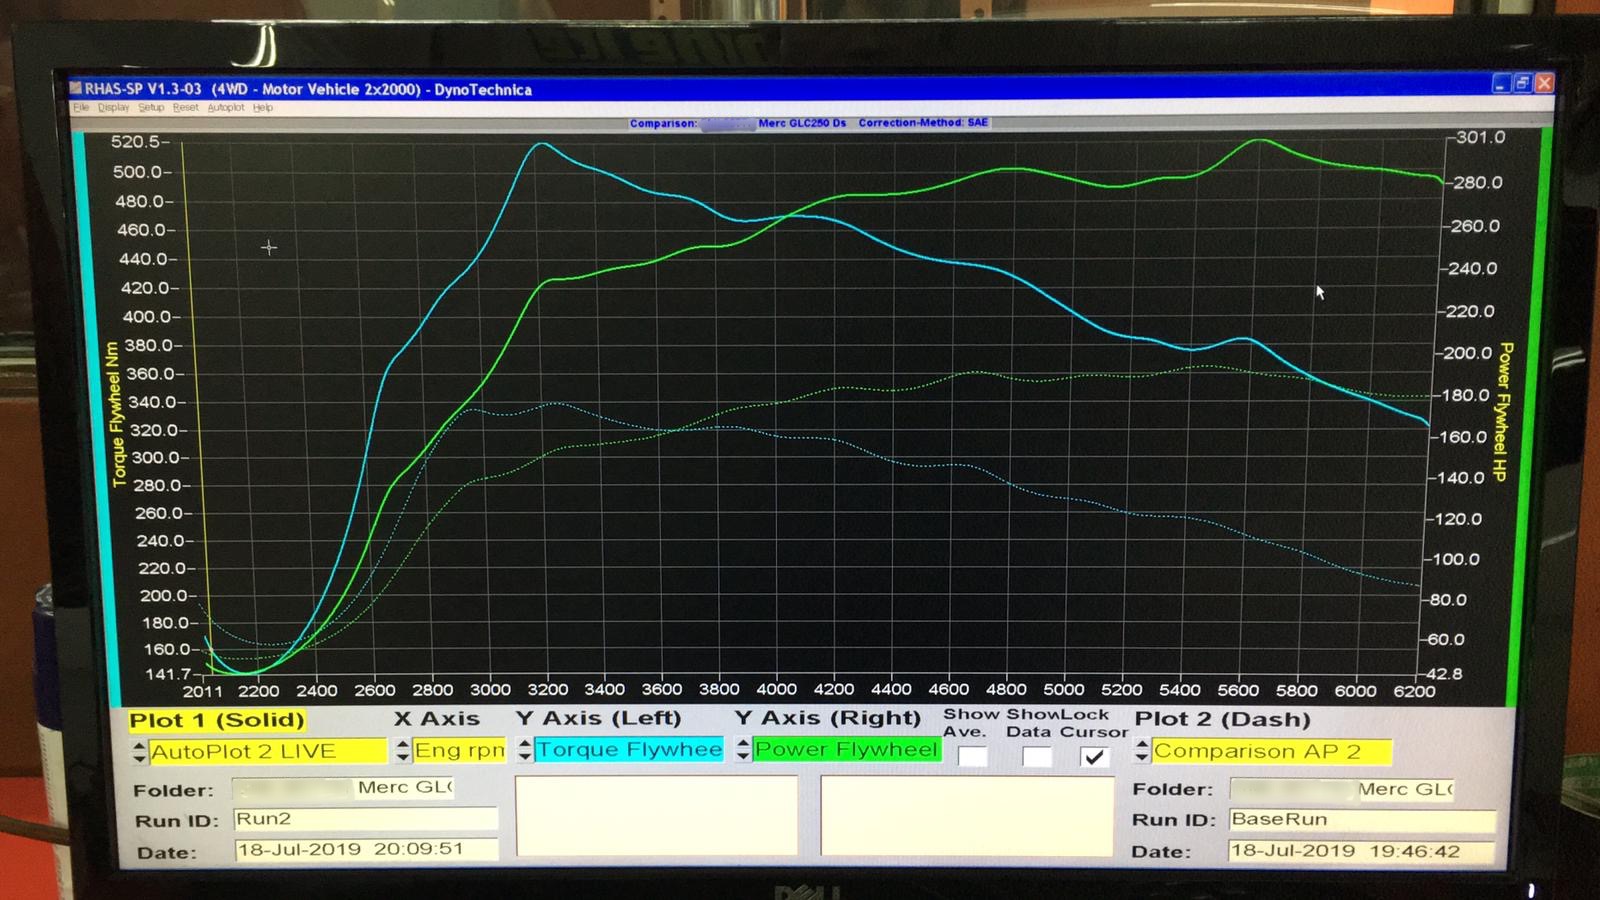Screen dimensions: 1600x900
Task: Click the 4000 rpm tick label
Action: (776, 689)
